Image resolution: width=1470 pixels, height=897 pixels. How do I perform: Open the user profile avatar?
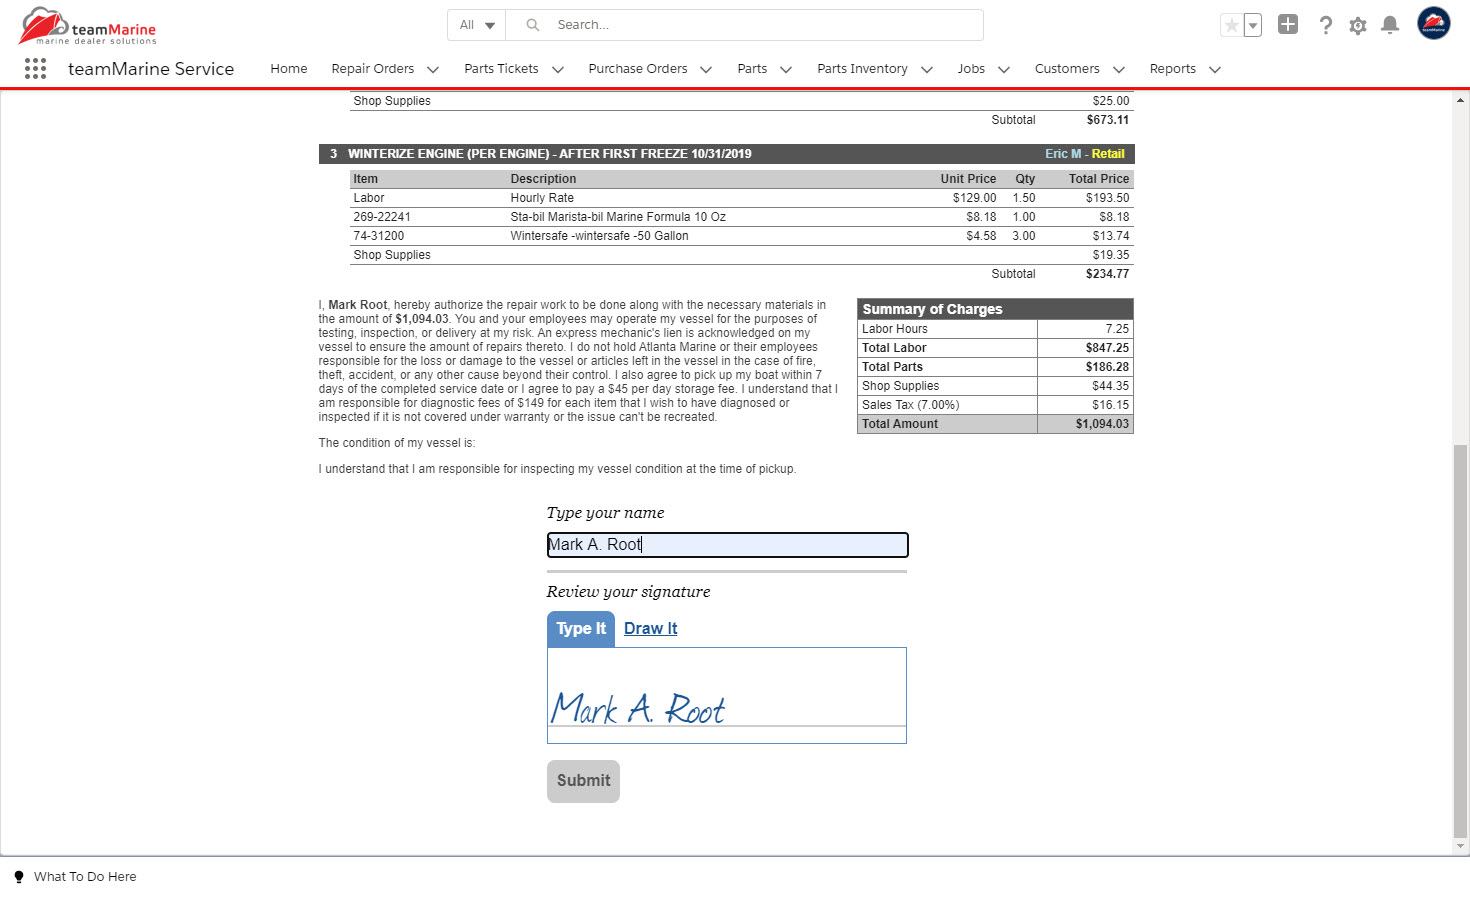pyautogui.click(x=1433, y=24)
